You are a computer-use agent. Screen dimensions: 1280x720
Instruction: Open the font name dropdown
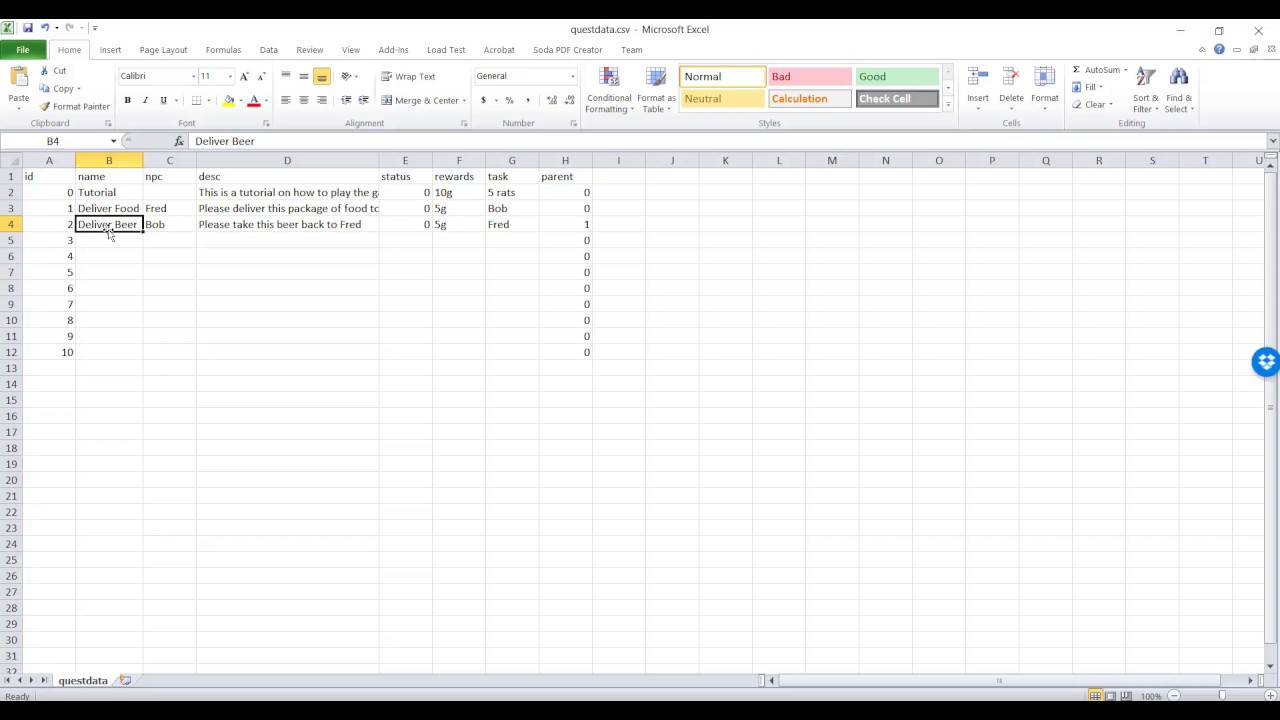pos(193,76)
